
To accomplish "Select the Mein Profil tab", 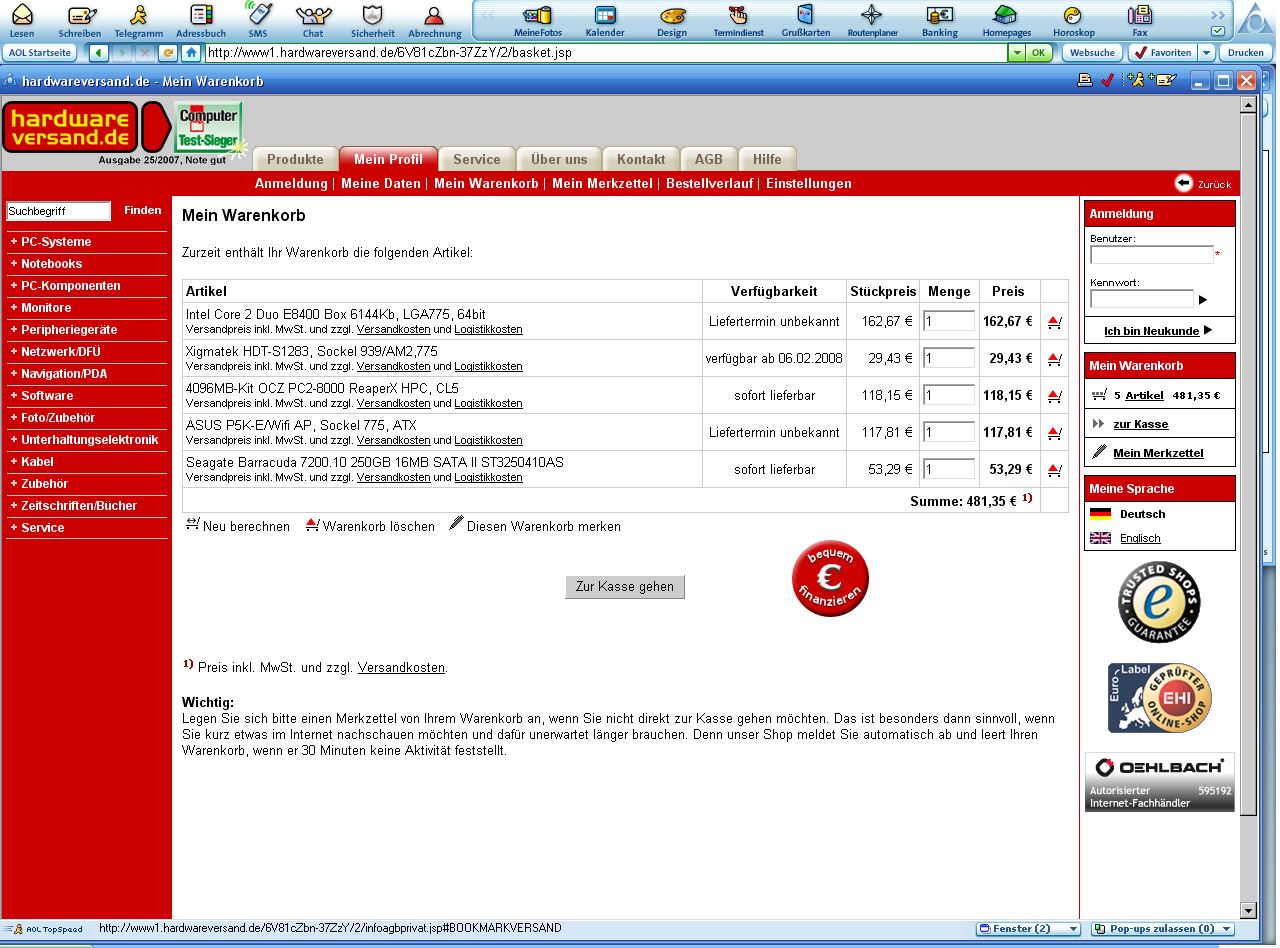I will coord(388,159).
